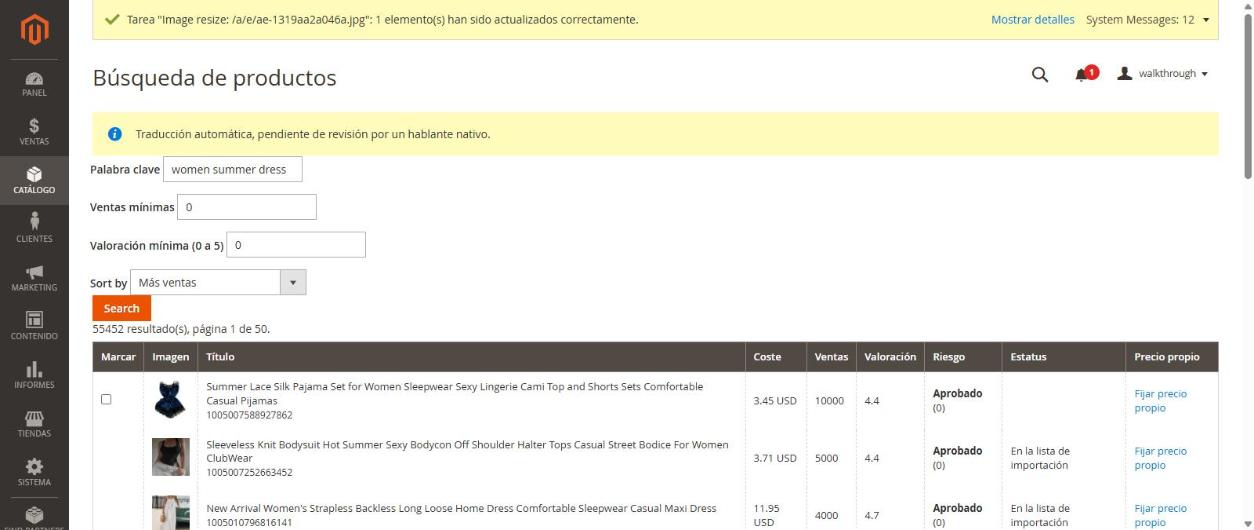This screenshot has width=1254, height=530.
Task: Expand the System Messages: 12 dropdown
Action: (x=1147, y=19)
